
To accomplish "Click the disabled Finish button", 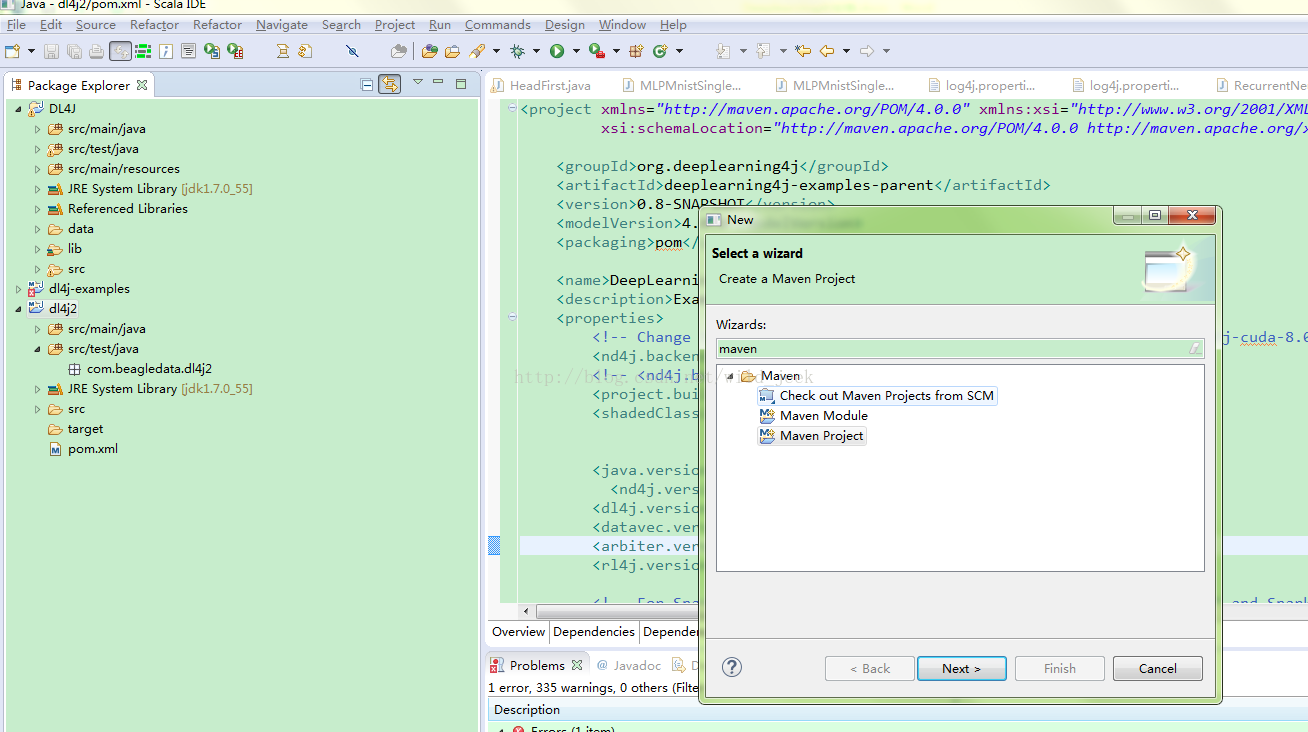I will 1060,668.
